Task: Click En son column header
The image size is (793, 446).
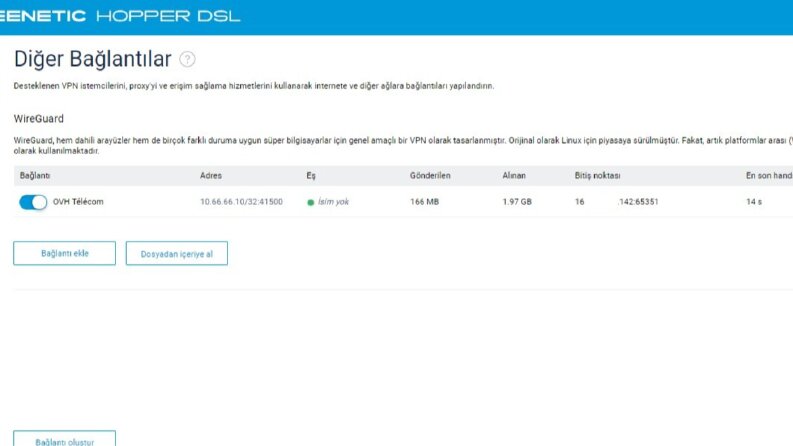Action: click(769, 175)
